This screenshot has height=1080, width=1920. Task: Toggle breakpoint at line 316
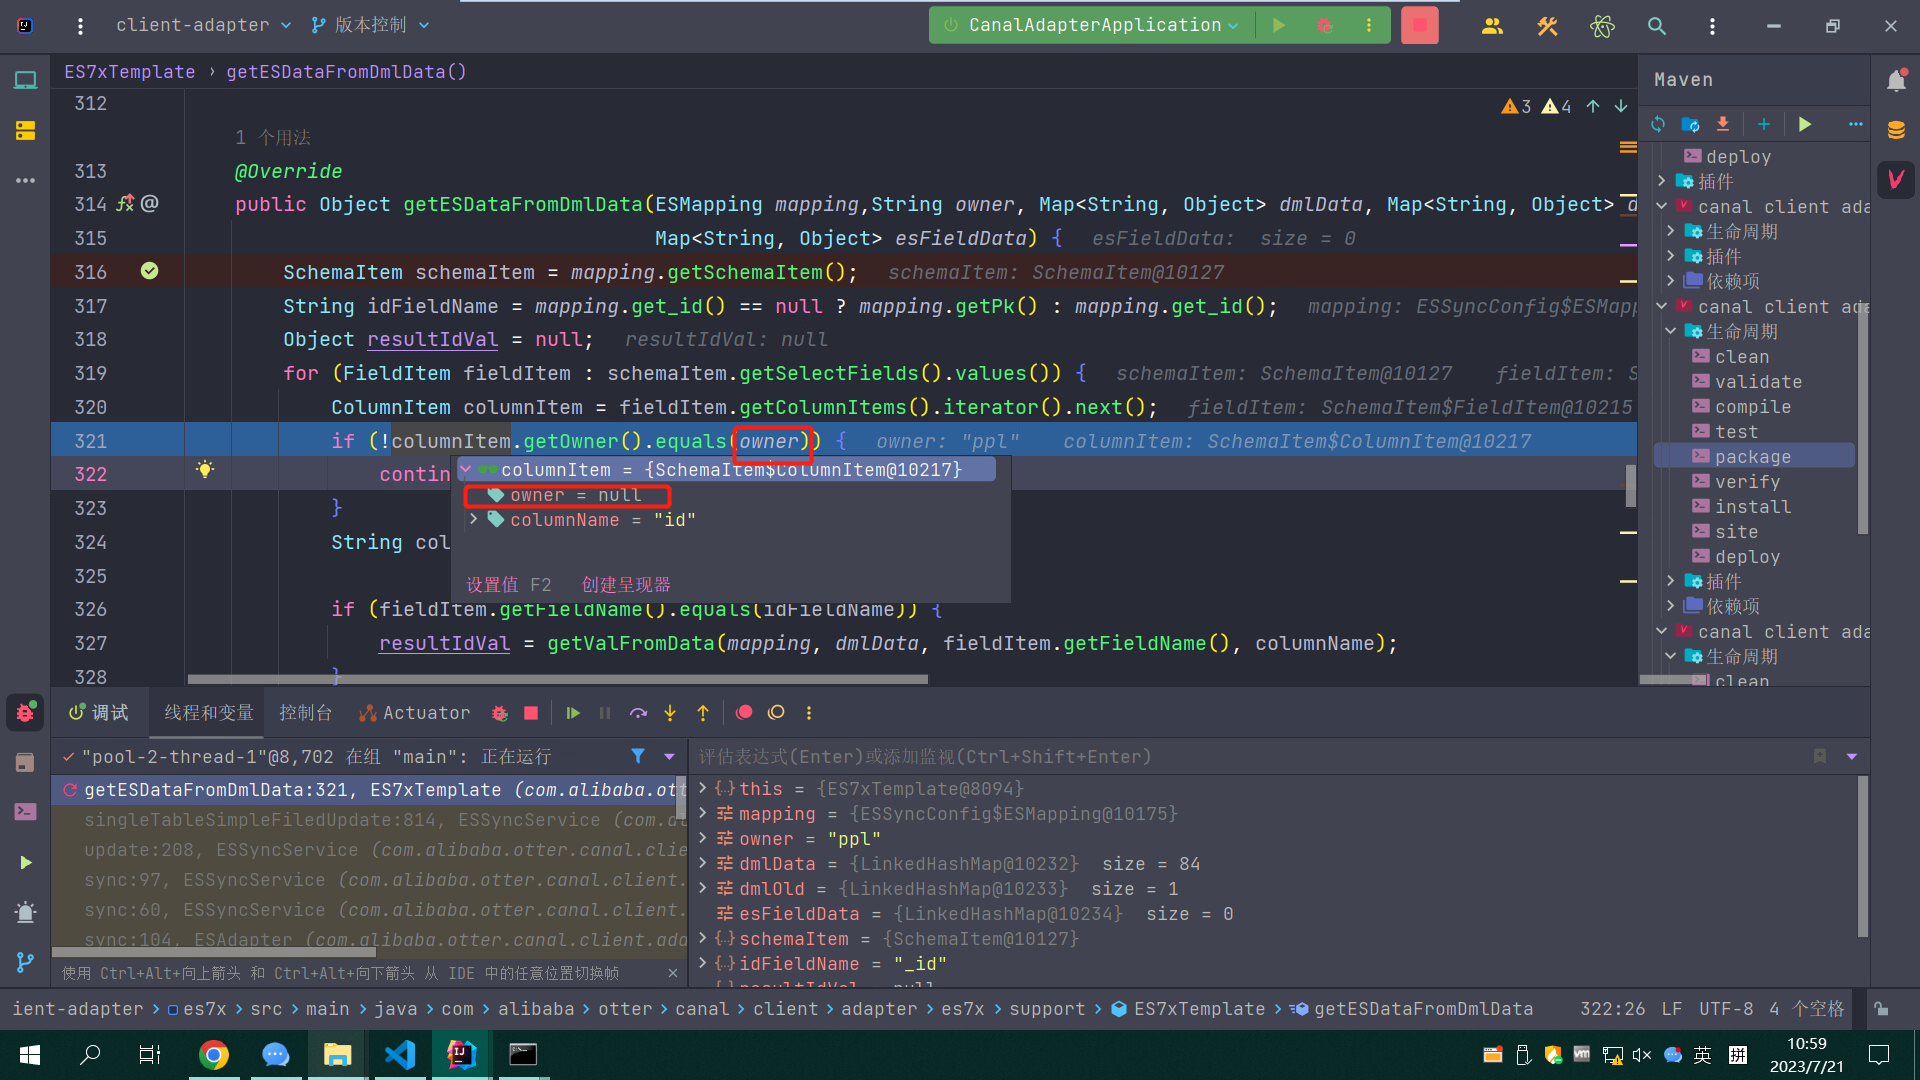[149, 271]
